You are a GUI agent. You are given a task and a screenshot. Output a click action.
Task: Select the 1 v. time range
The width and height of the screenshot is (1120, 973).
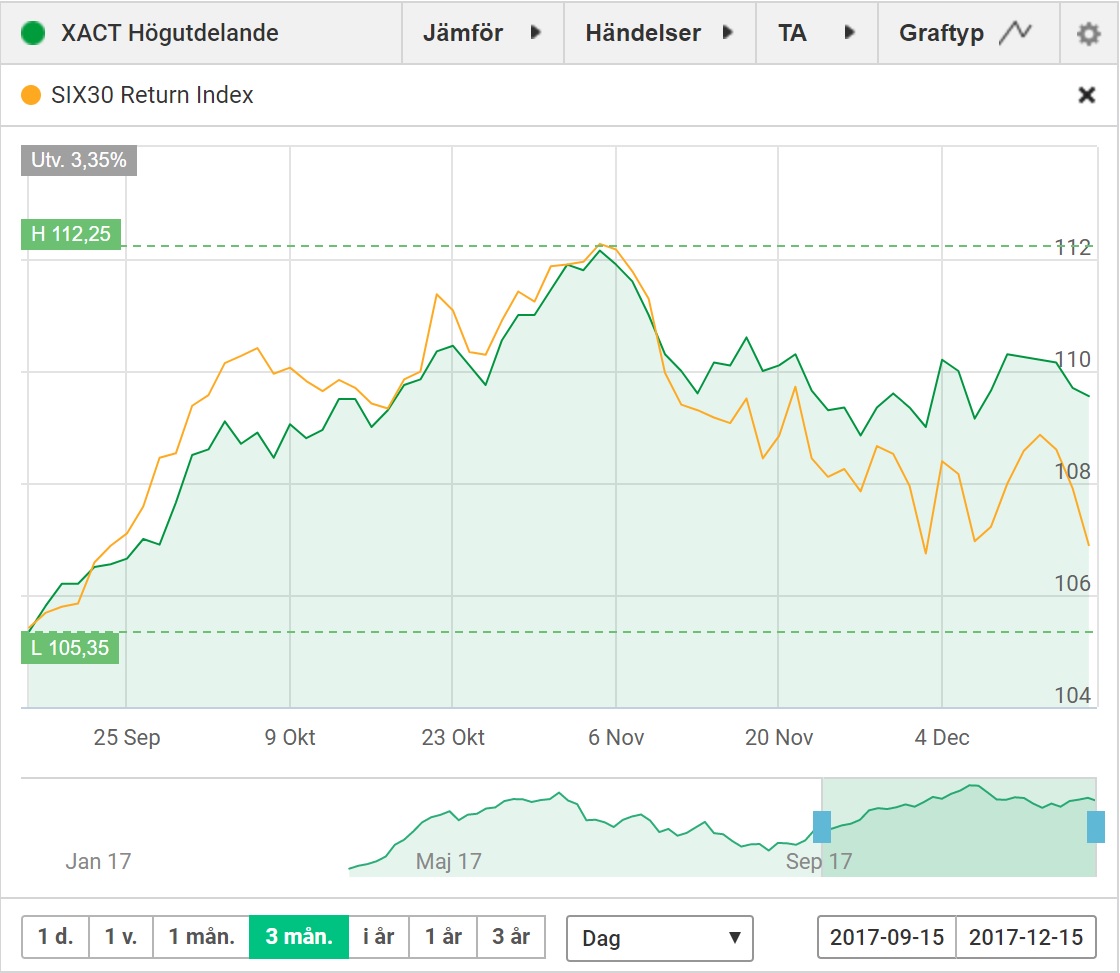coord(121,937)
